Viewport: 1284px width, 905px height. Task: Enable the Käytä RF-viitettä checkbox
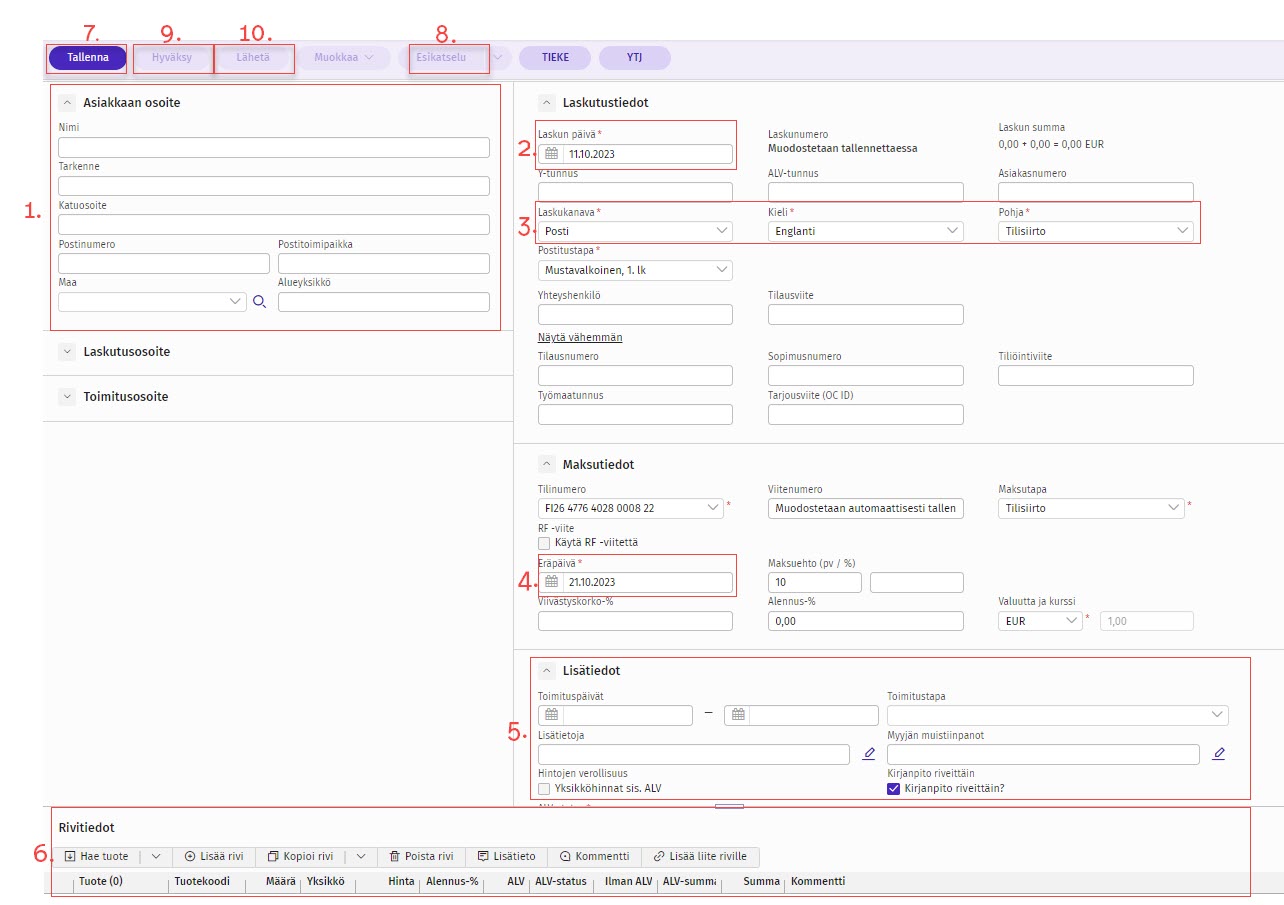click(x=545, y=542)
